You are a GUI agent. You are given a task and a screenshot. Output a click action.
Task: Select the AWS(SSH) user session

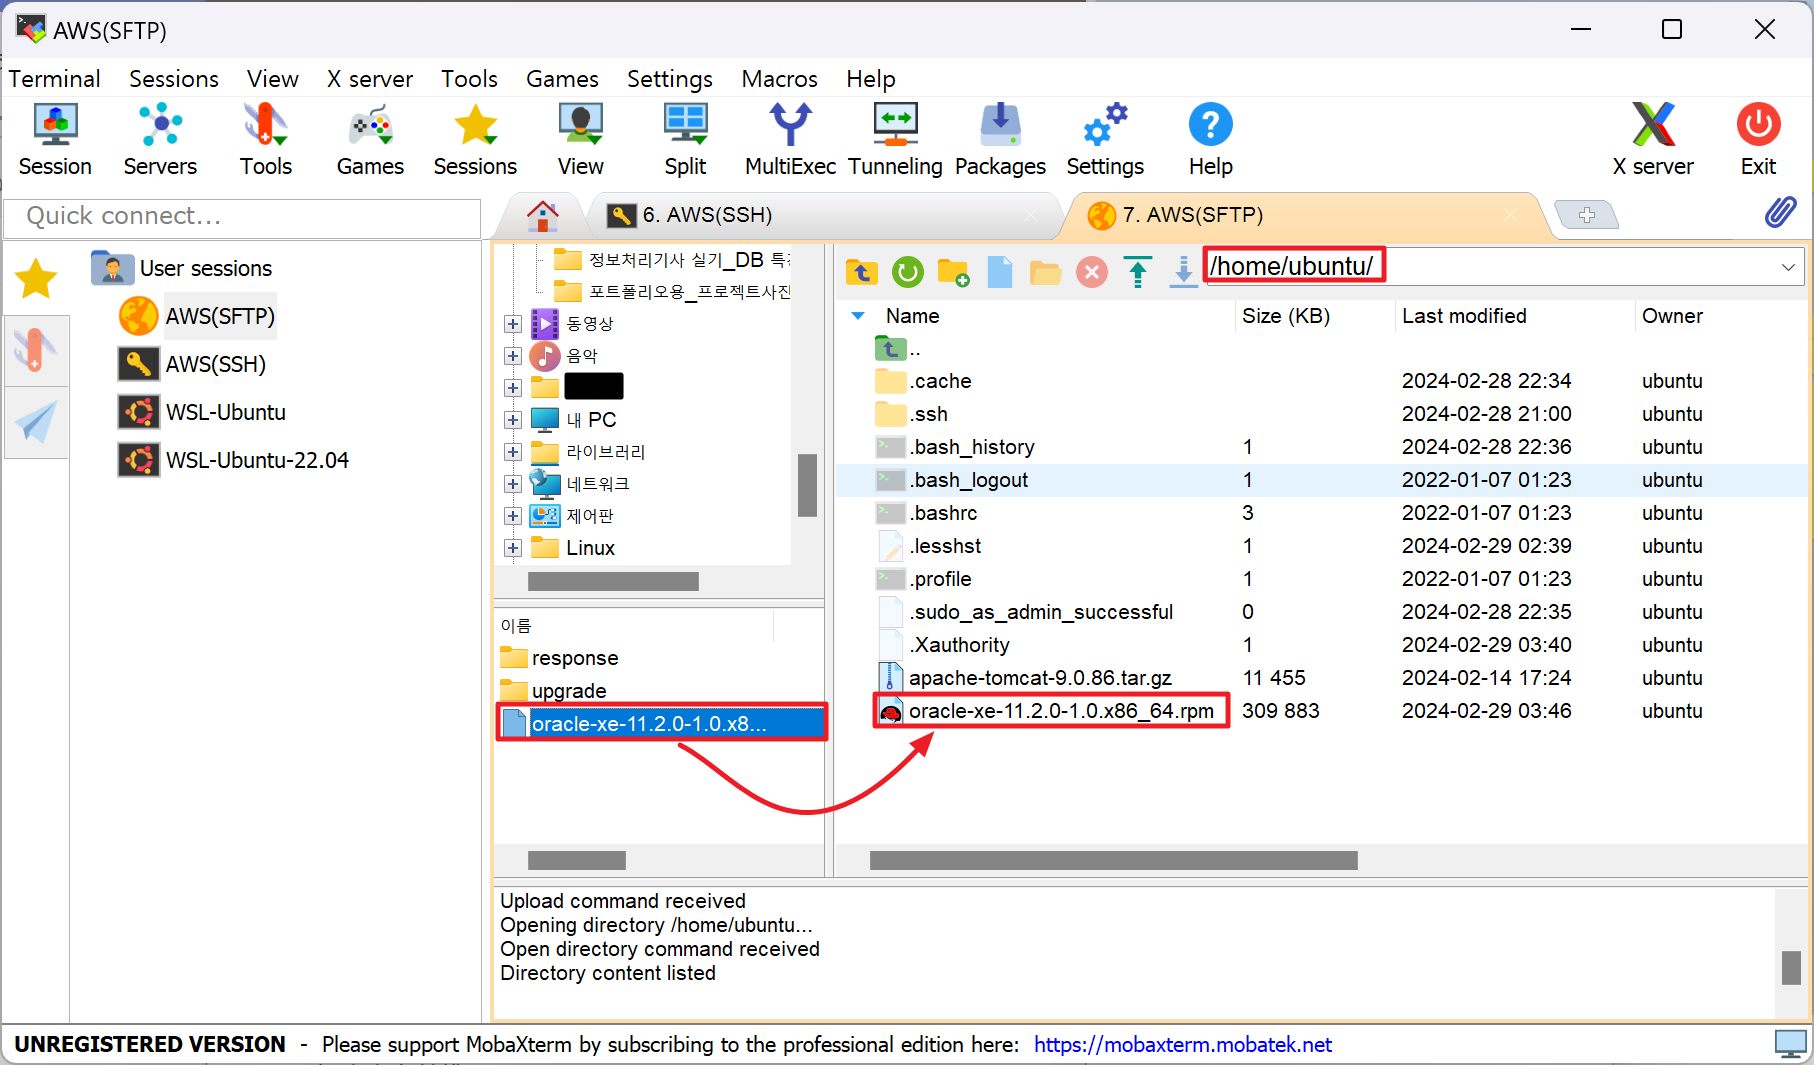pos(192,364)
